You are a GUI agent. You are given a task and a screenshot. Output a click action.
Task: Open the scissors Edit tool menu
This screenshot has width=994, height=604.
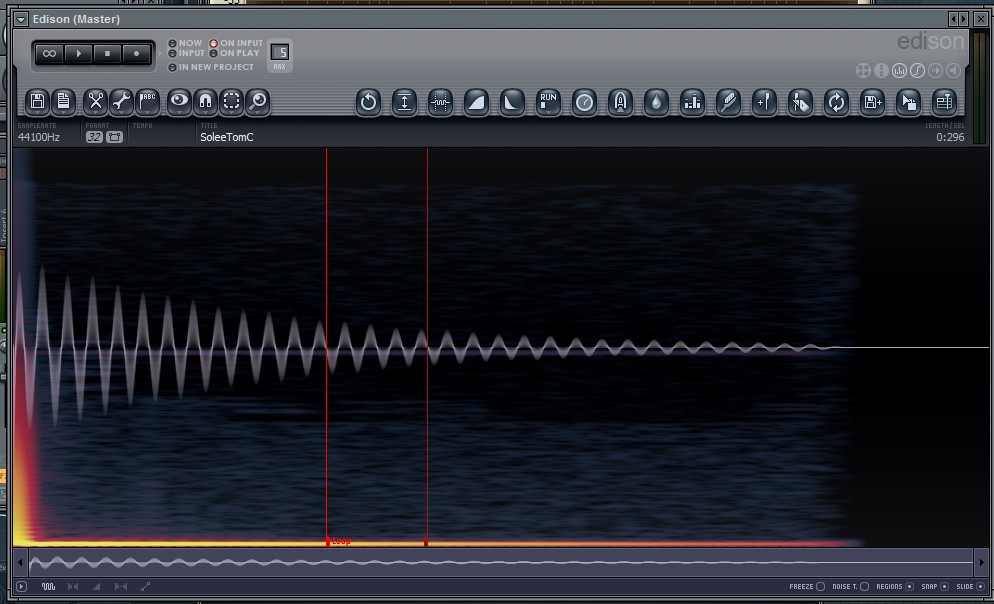95,101
